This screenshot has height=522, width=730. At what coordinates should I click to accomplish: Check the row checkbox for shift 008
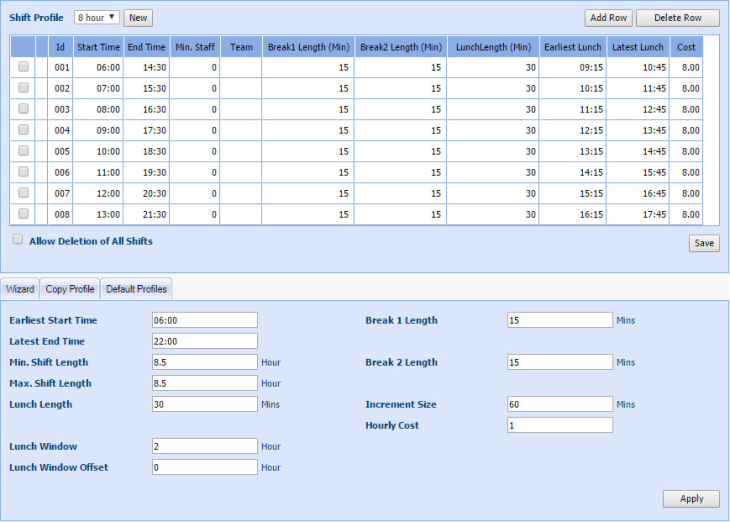pos(23,214)
